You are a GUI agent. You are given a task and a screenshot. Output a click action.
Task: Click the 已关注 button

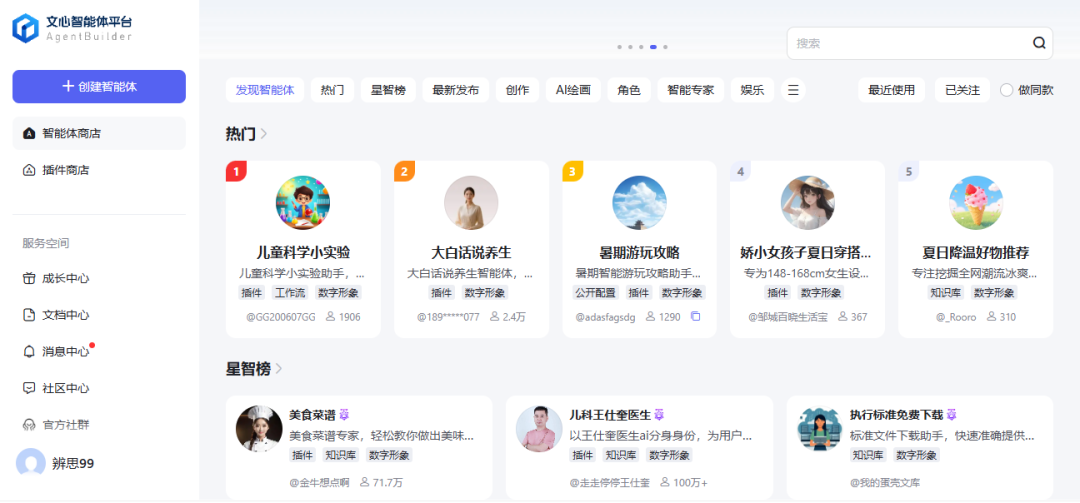(x=962, y=90)
